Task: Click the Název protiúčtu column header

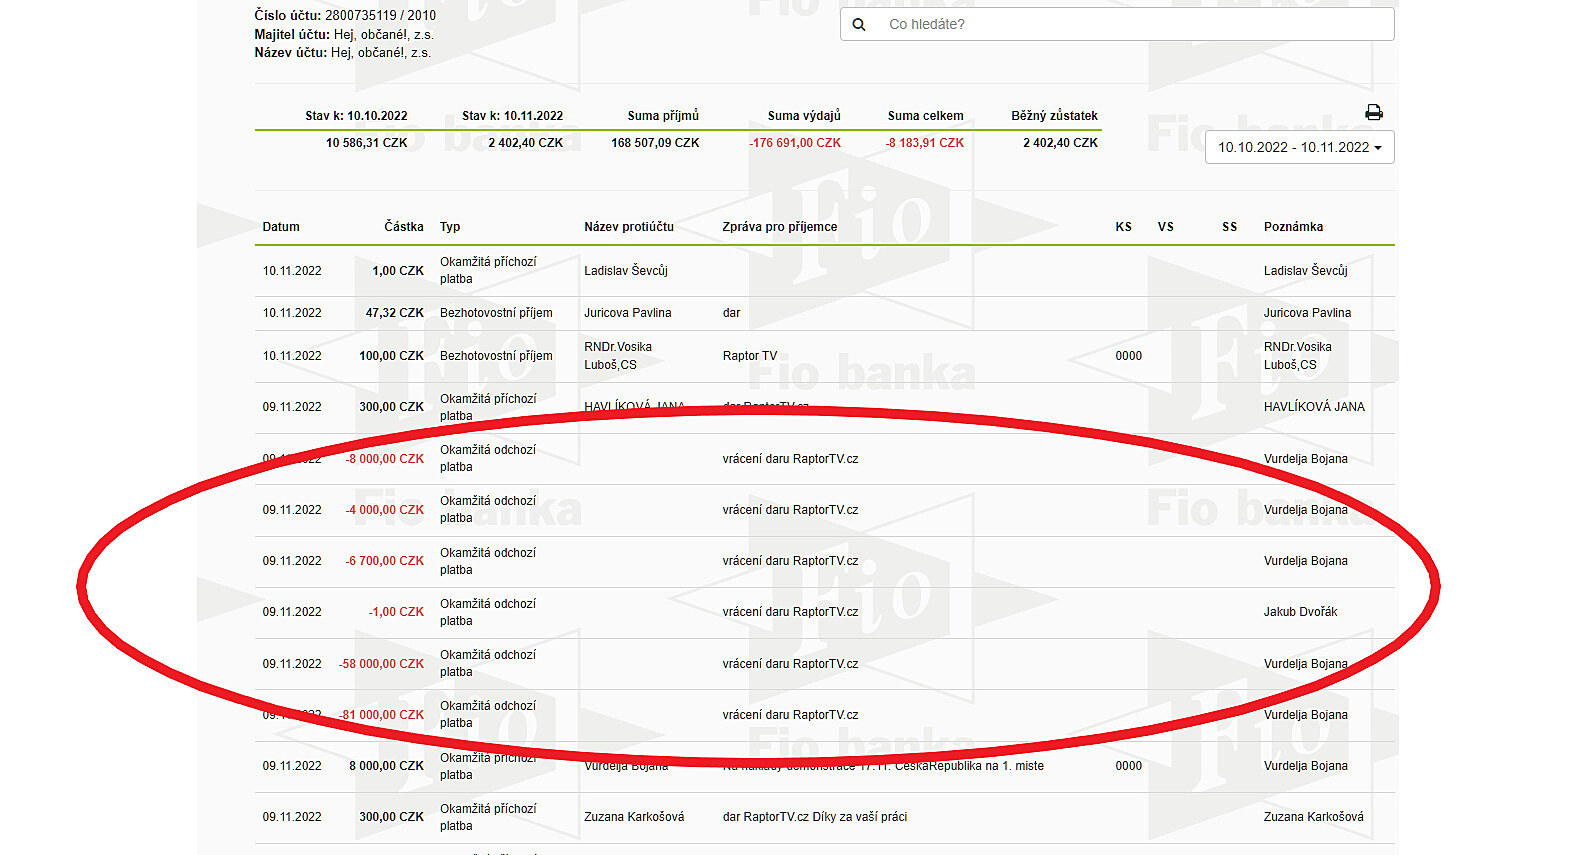Action: coord(629,227)
